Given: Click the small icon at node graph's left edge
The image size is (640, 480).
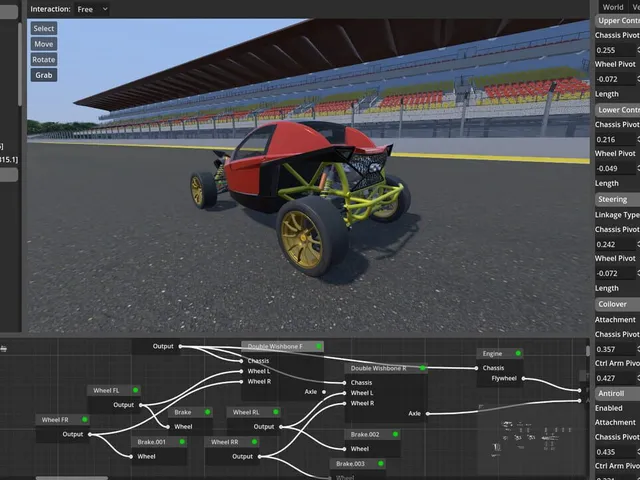Looking at the screenshot, I should coord(4,349).
